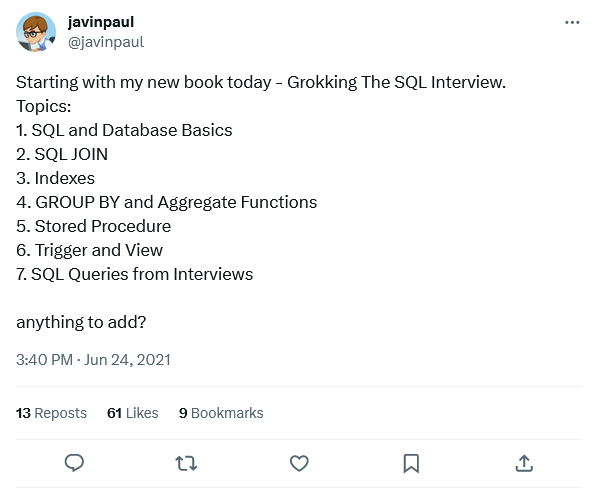The width and height of the screenshot is (598, 488).
Task: Click the '7. SQL Queries from Interviews' line
Action: click(134, 274)
